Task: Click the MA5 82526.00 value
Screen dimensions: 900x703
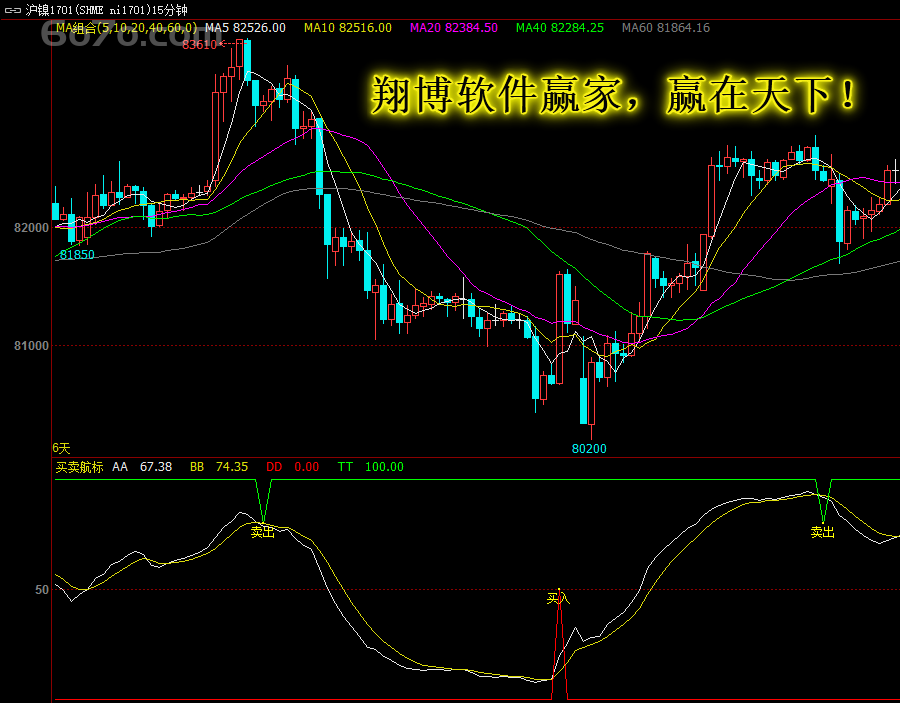Action: pos(245,28)
